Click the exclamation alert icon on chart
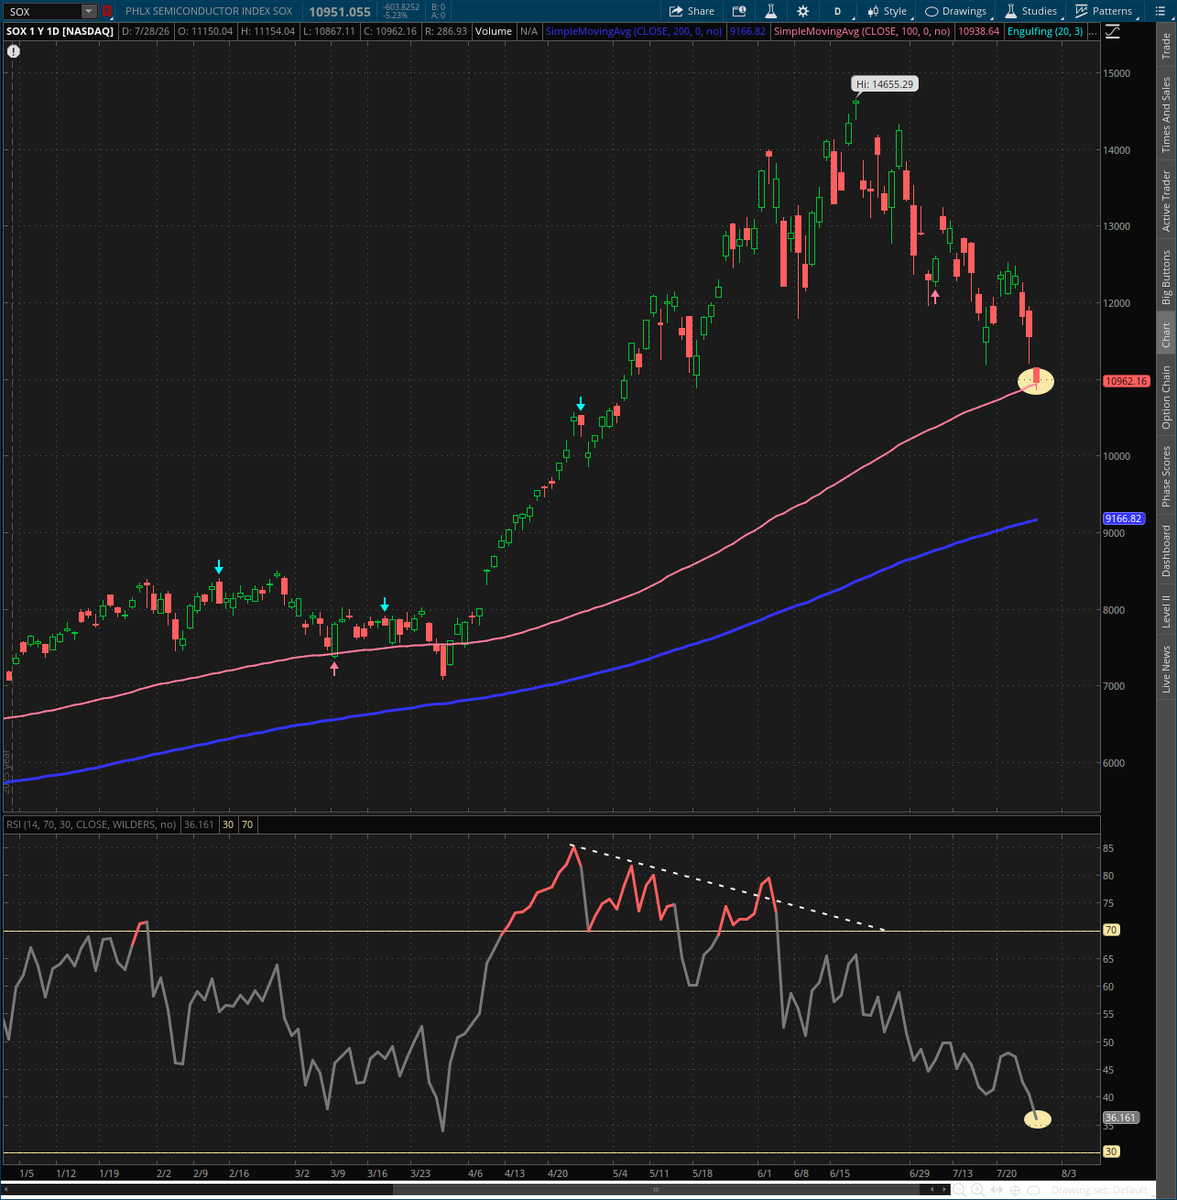This screenshot has width=1177, height=1200. [x=13, y=51]
